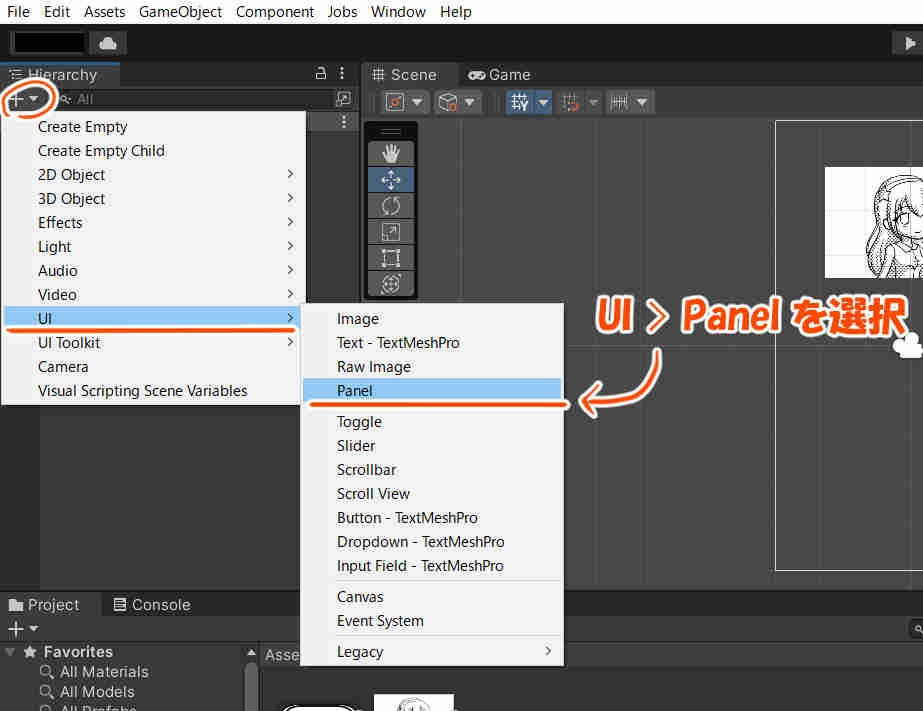The width and height of the screenshot is (923, 711).
Task: Choose Input Field - TextMeshPro
Action: pyautogui.click(x=433, y=566)
